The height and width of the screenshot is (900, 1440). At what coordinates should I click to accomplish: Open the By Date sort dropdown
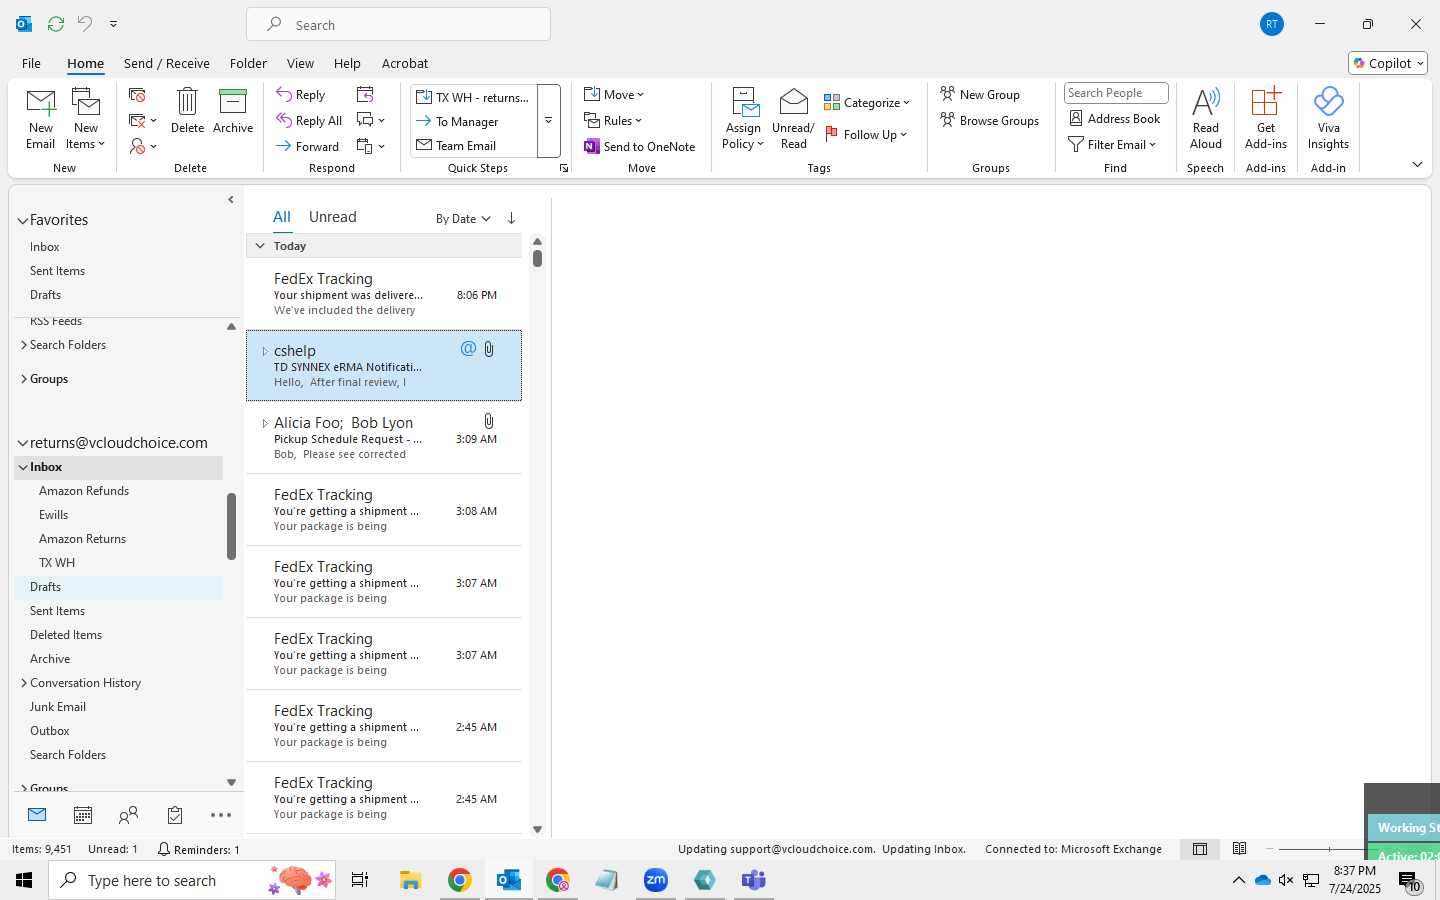463,219
